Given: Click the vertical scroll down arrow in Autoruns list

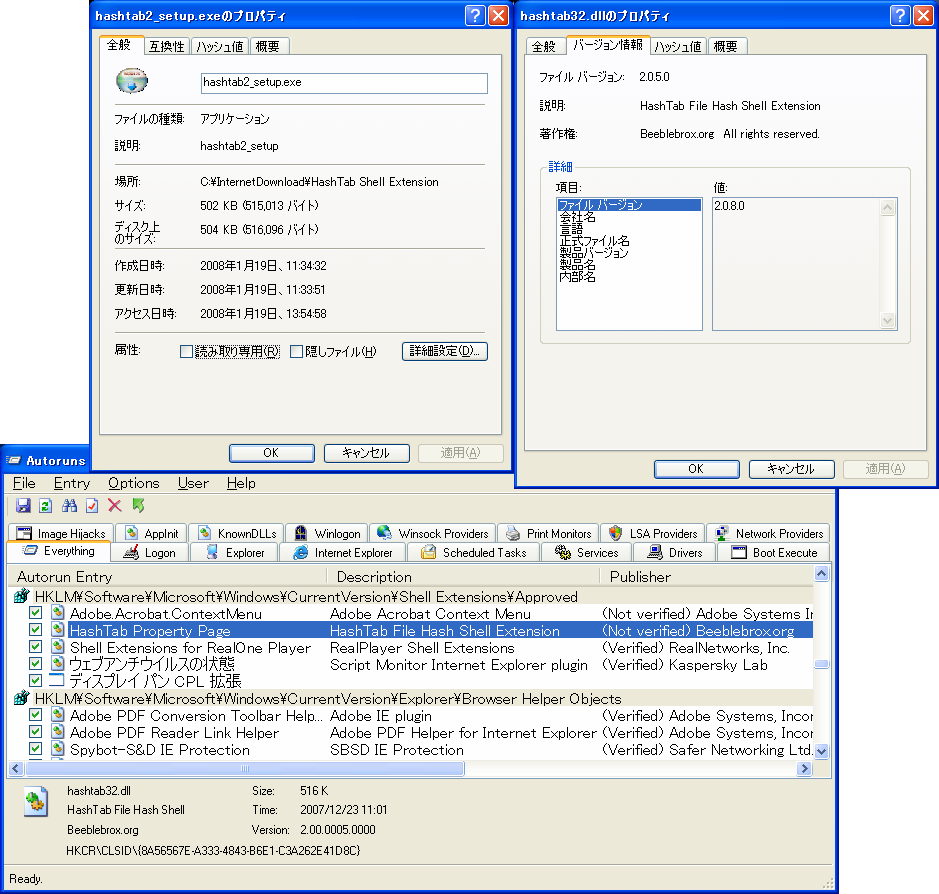Looking at the screenshot, I should point(821,751).
